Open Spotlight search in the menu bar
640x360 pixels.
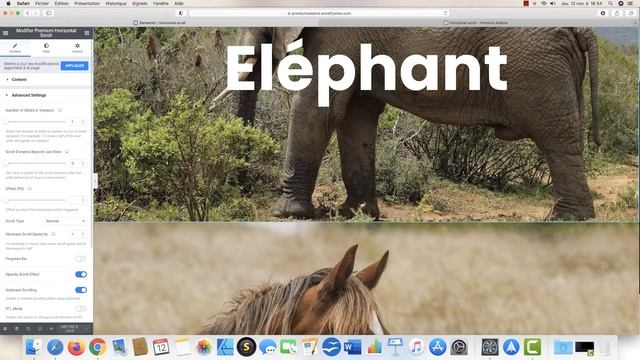[611, 3]
